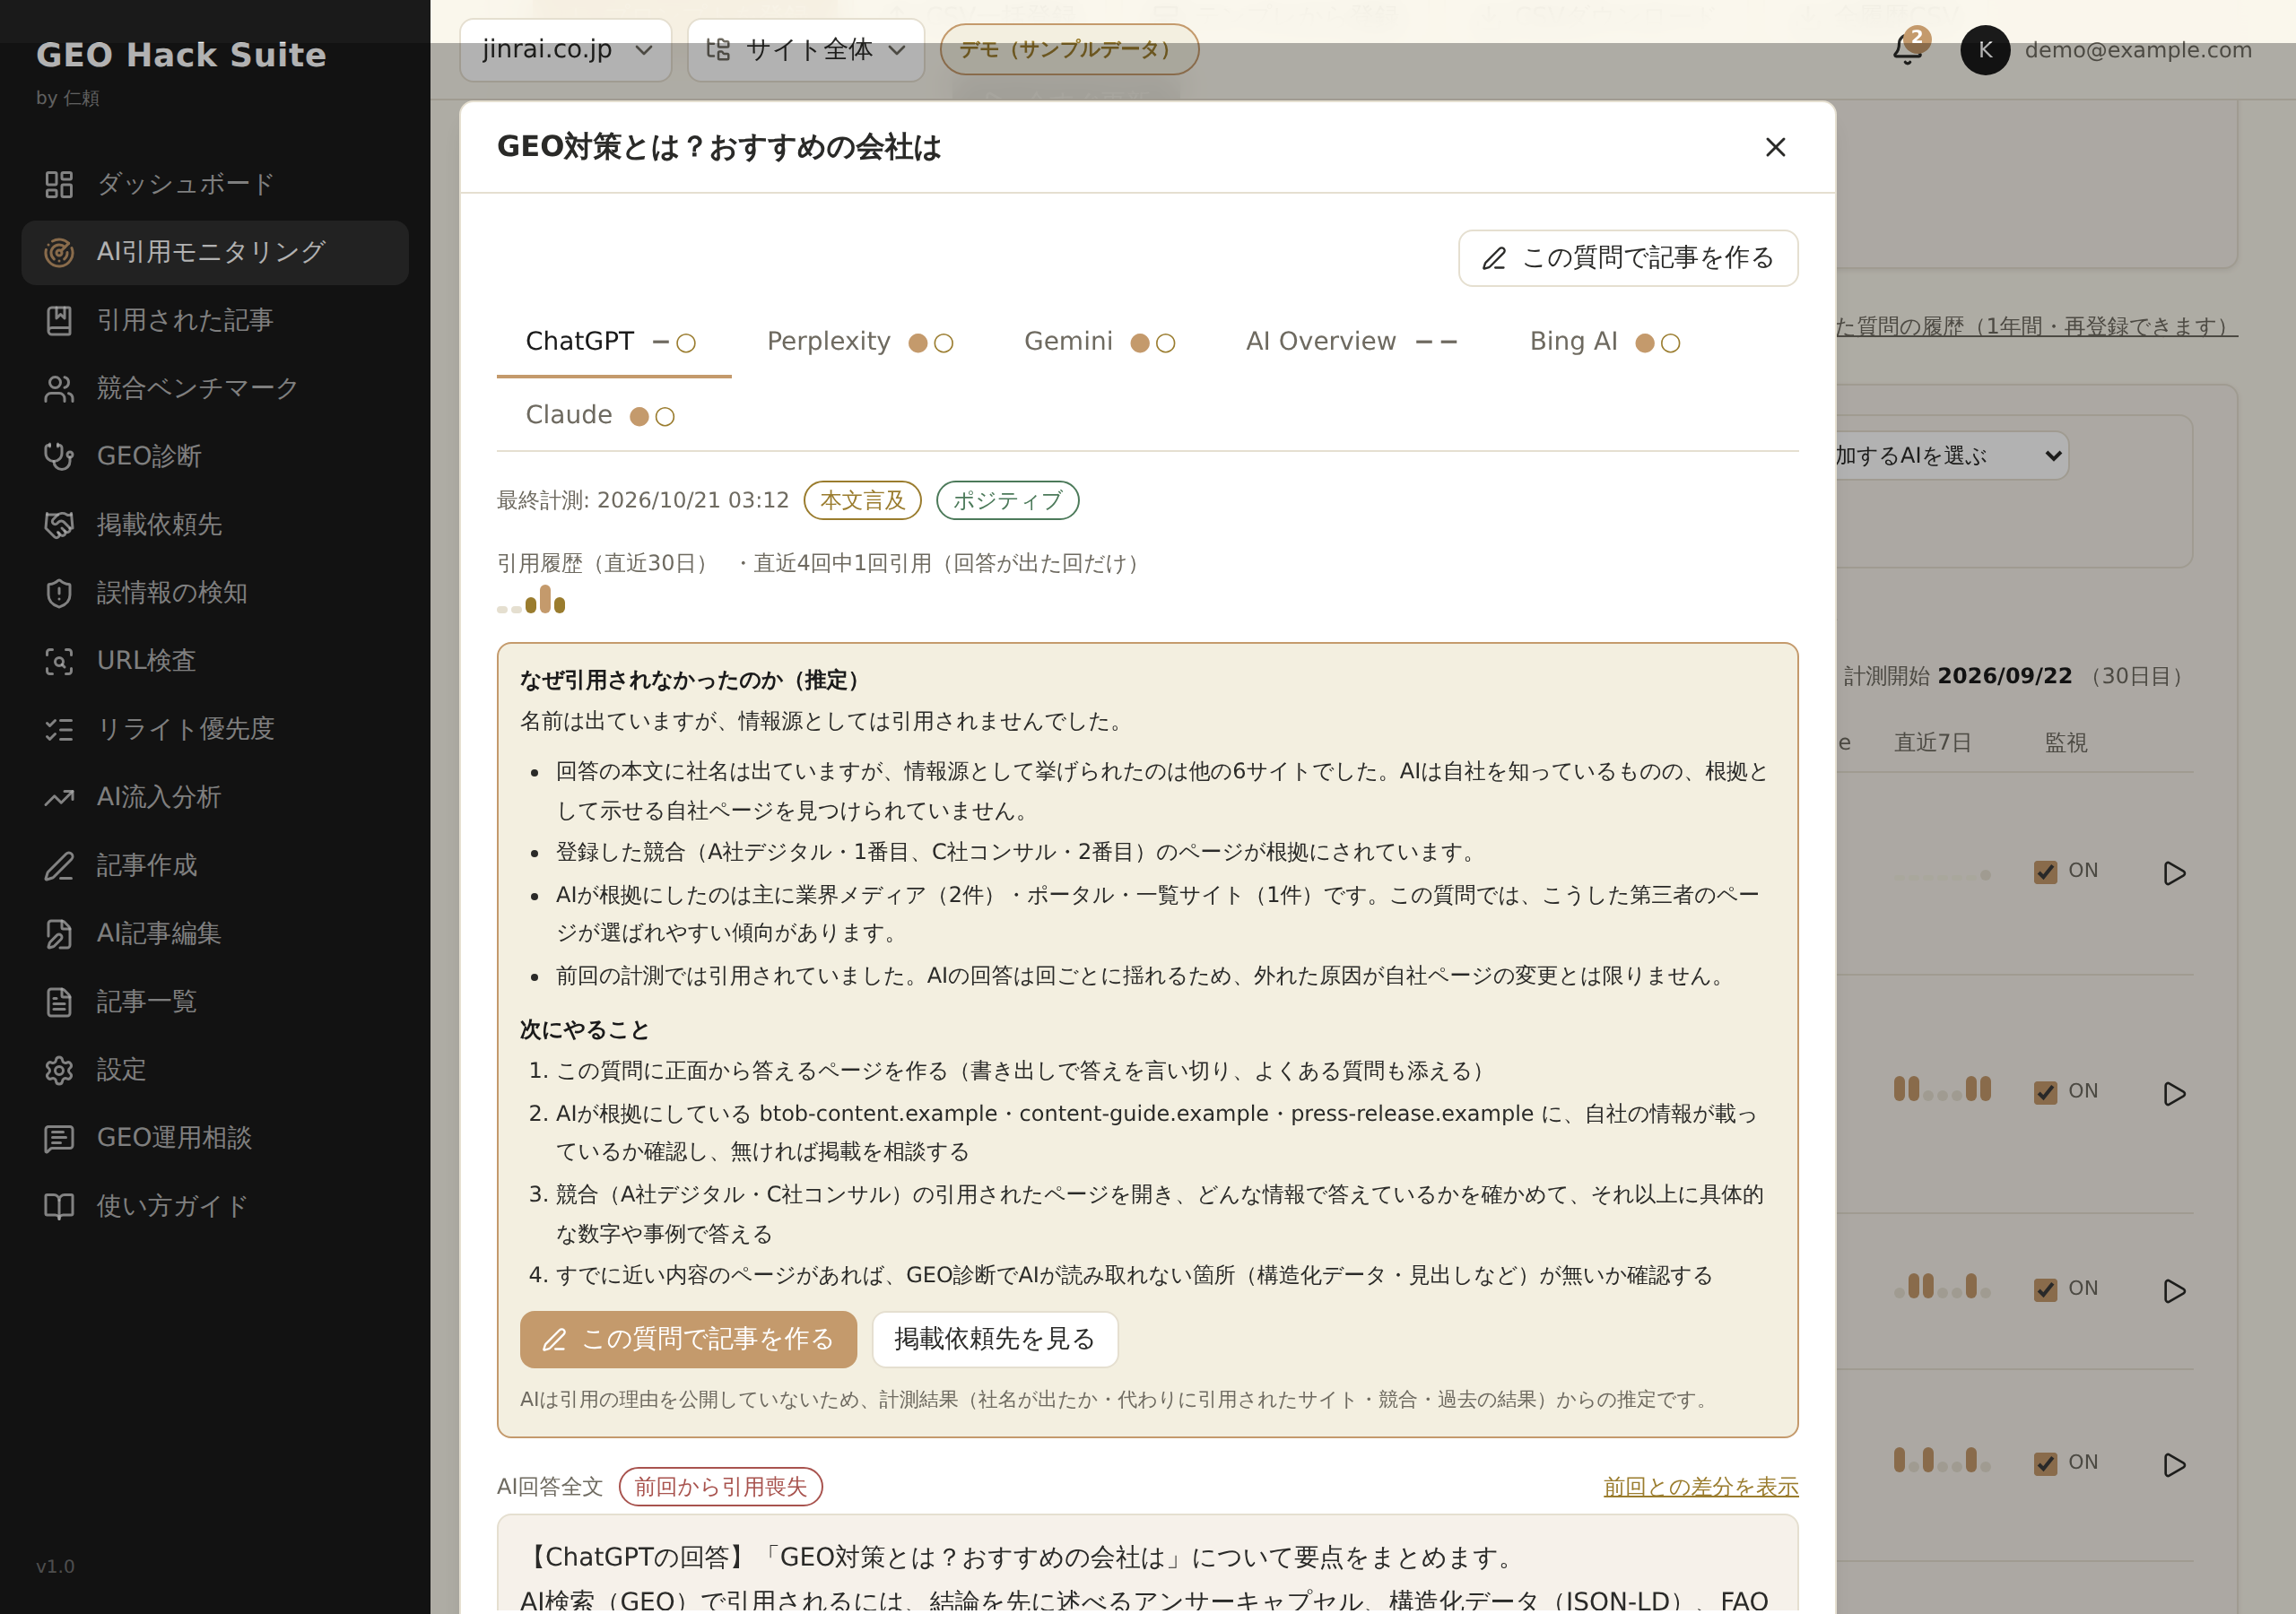Click the 誤情報の検知 shield icon
The image size is (2296, 1614).
pyautogui.click(x=59, y=592)
